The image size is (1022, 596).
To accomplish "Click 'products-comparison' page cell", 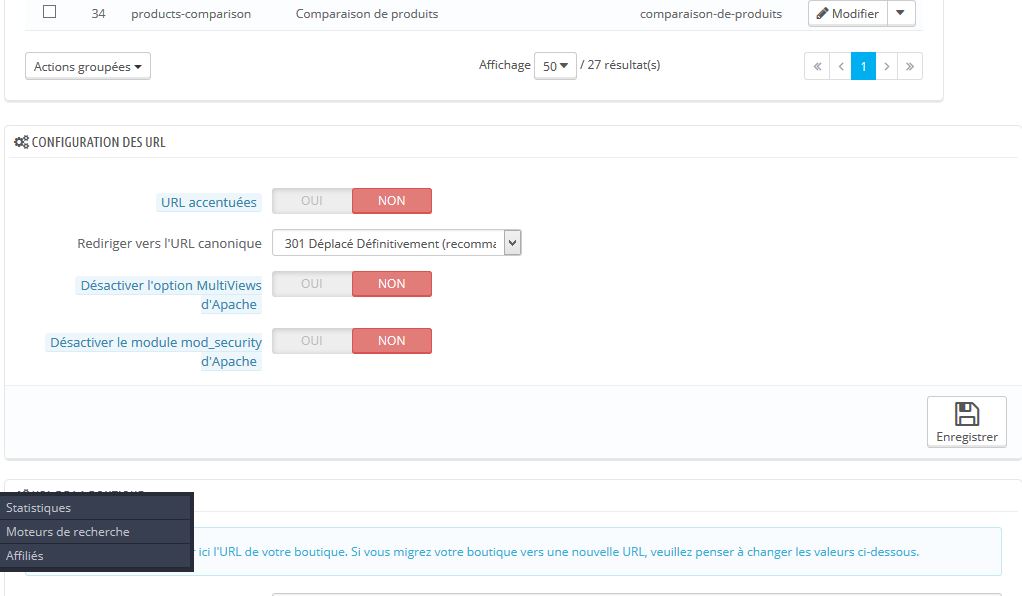I will (191, 14).
